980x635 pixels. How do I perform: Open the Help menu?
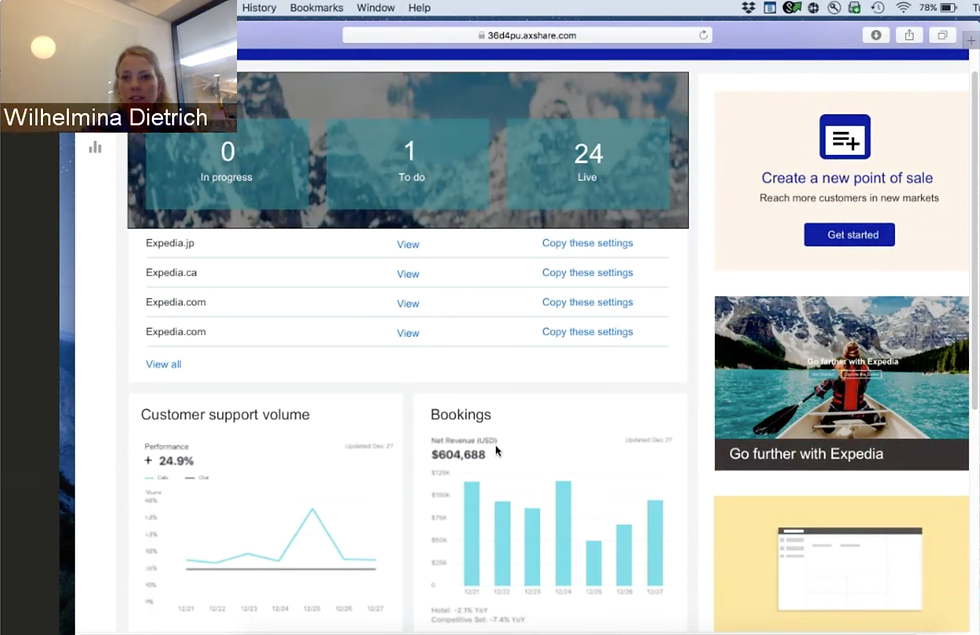[x=419, y=8]
